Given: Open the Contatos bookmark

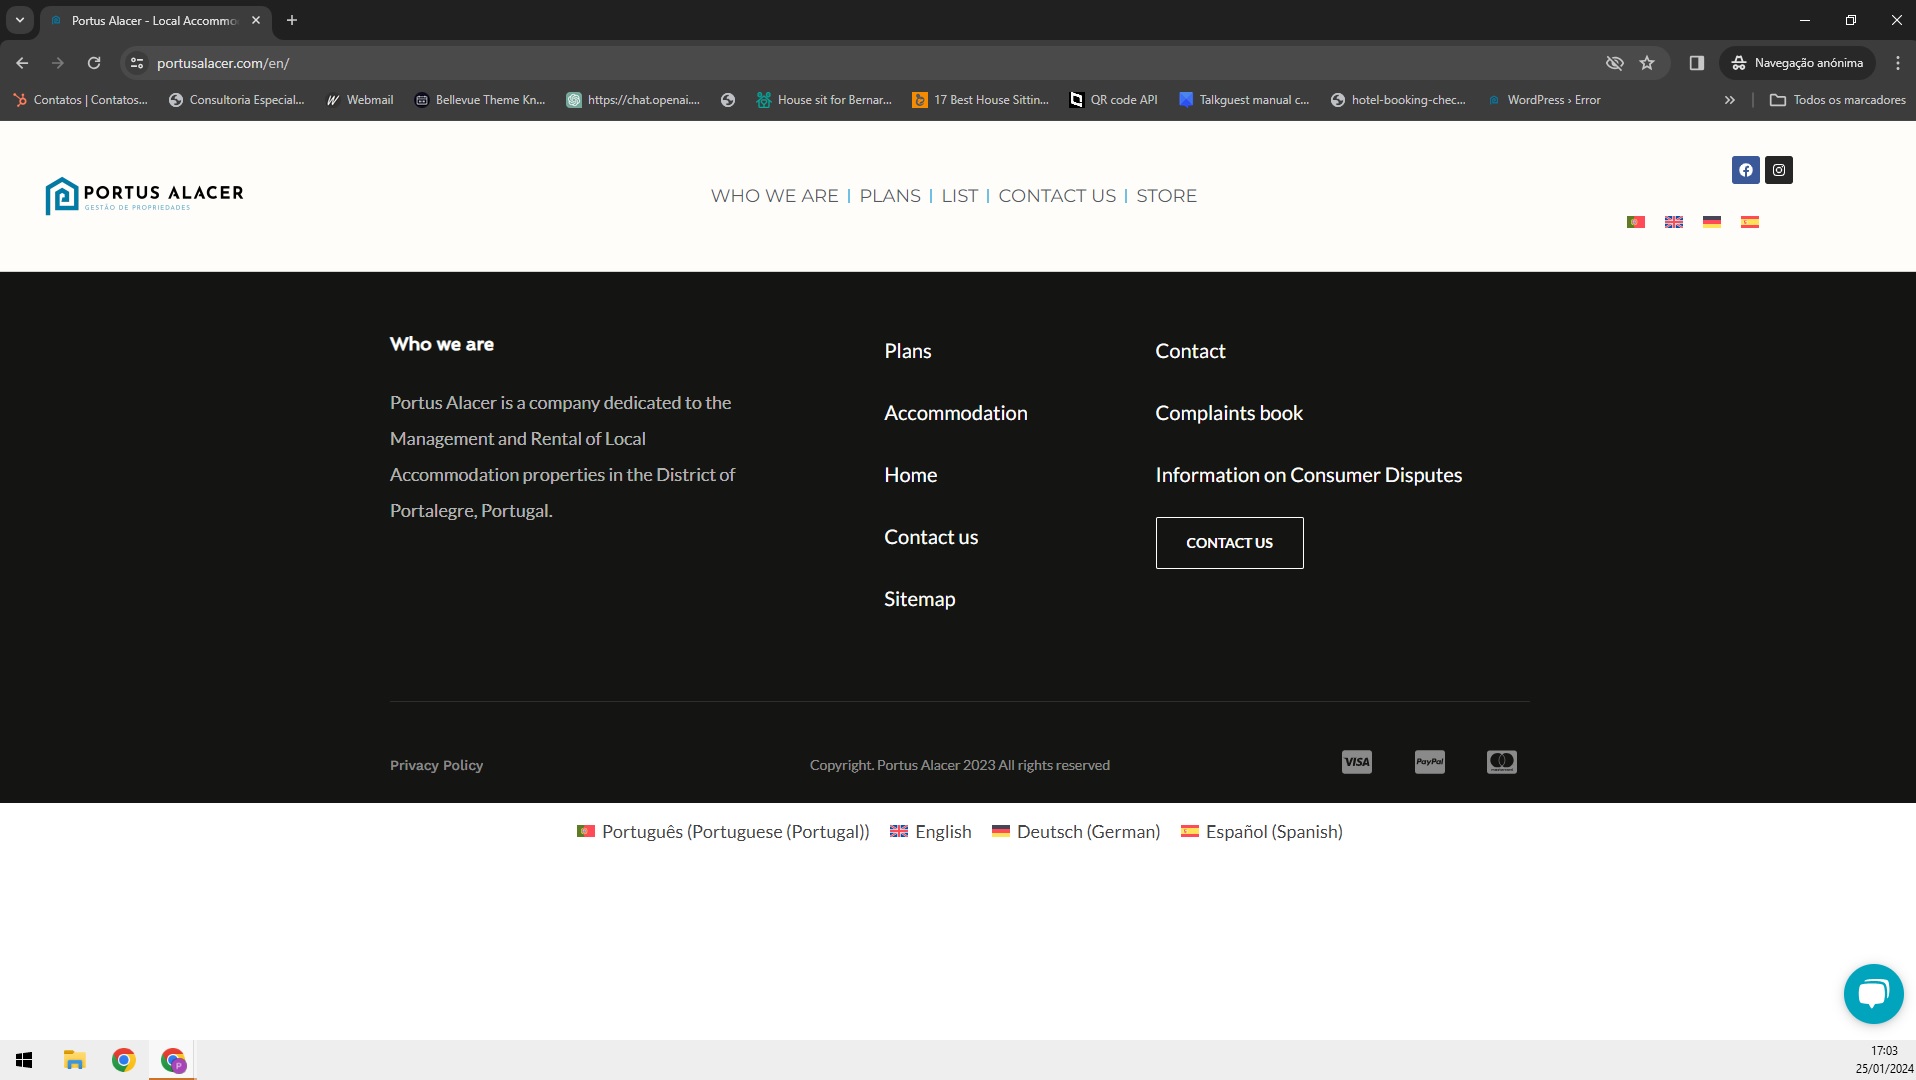Looking at the screenshot, I should (x=80, y=100).
